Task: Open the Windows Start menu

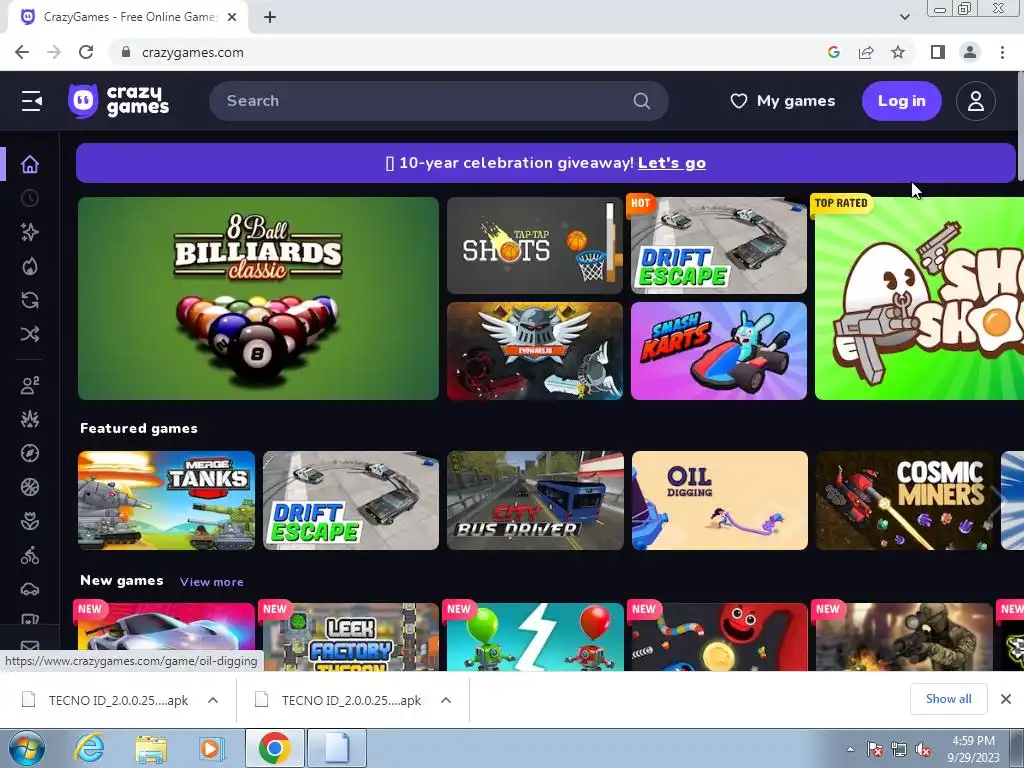Action: pos(27,748)
